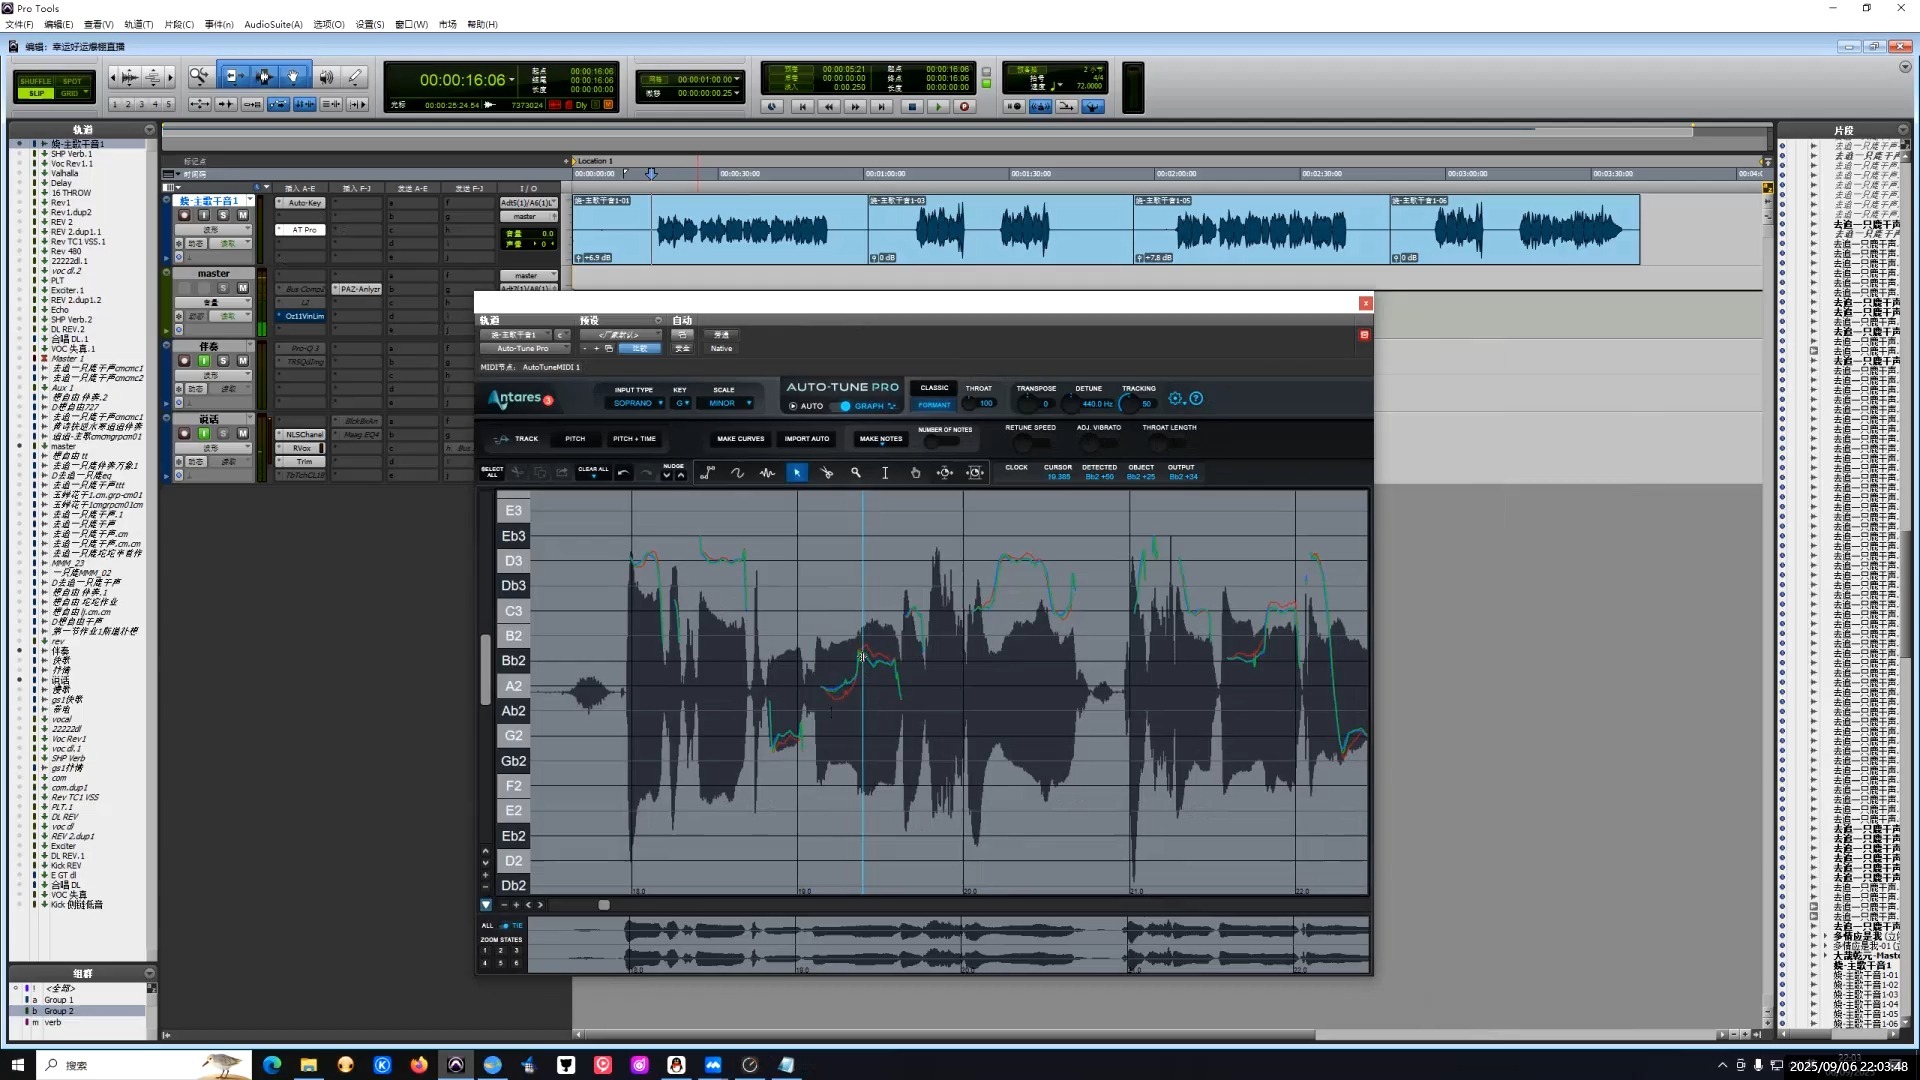Click the Auto-Tune curve drawing tool
Image resolution: width=1920 pixels, height=1080 pixels.
(737, 473)
